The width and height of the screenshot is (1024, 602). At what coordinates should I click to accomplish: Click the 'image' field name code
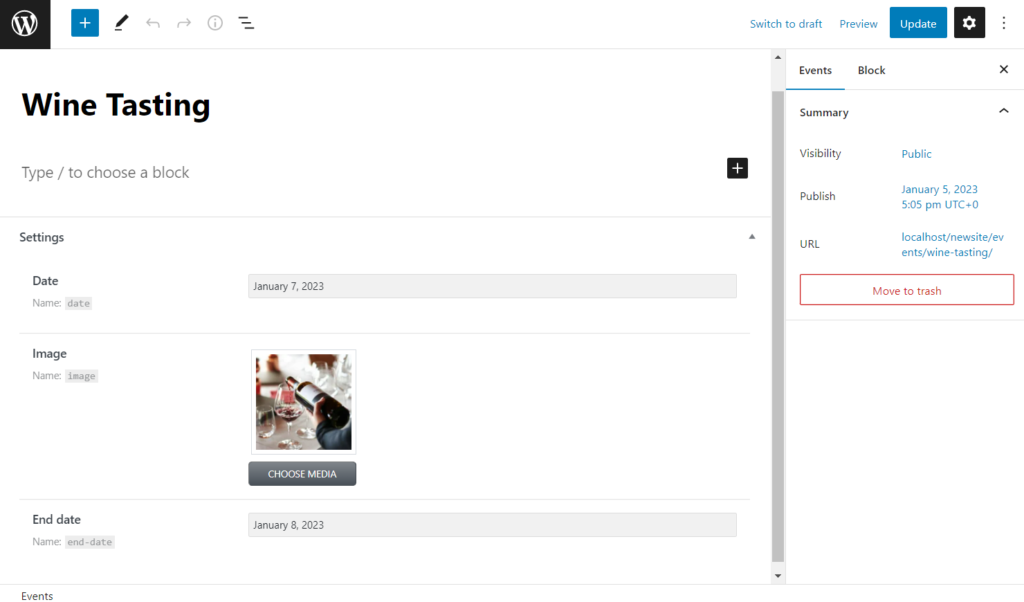tap(82, 376)
